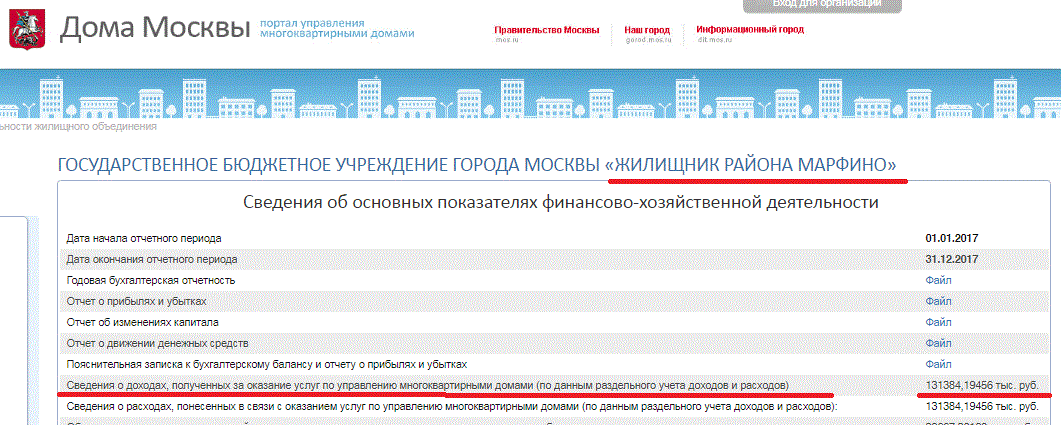Click the Отчет о движении денежных средств label
Viewport: 1061px width, 425px height.
point(158,343)
